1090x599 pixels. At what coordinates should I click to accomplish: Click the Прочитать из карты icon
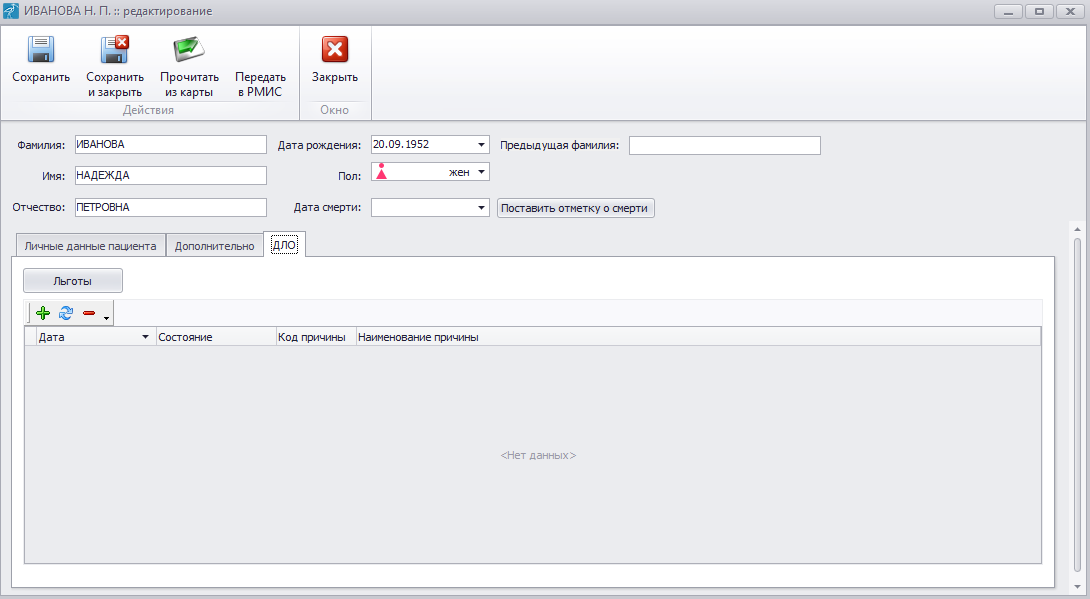[x=189, y=50]
